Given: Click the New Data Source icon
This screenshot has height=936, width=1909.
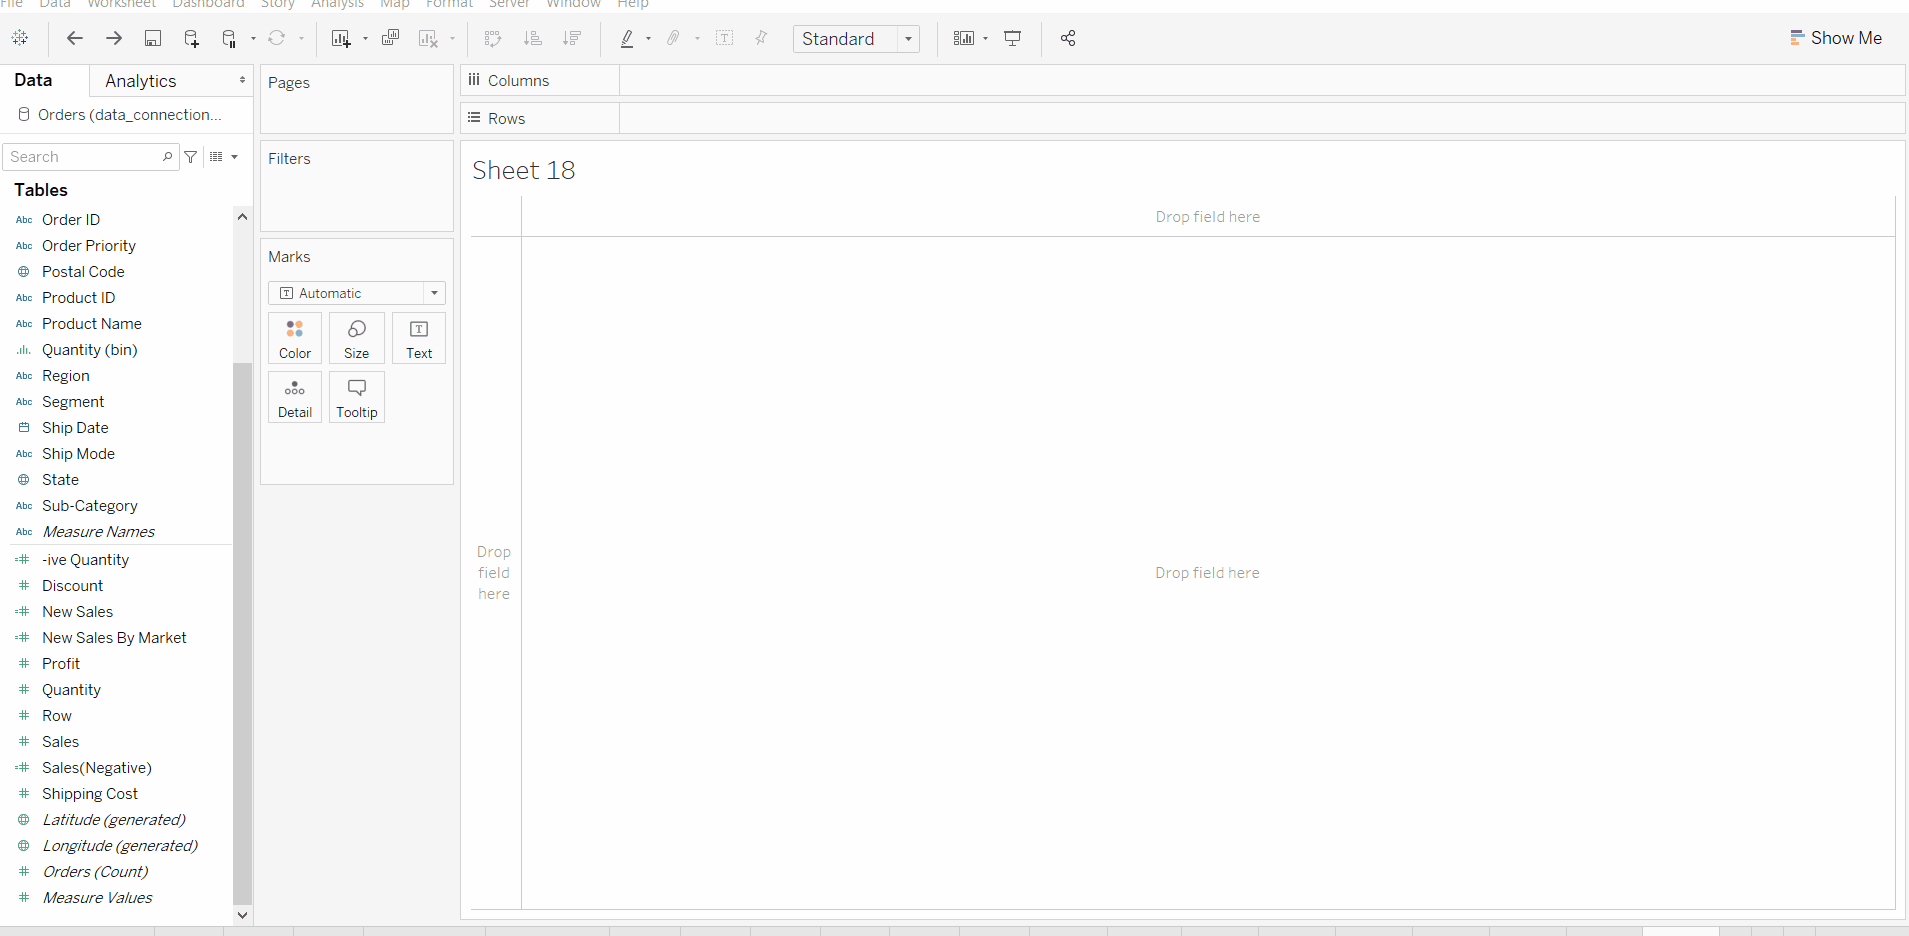Looking at the screenshot, I should coord(191,38).
